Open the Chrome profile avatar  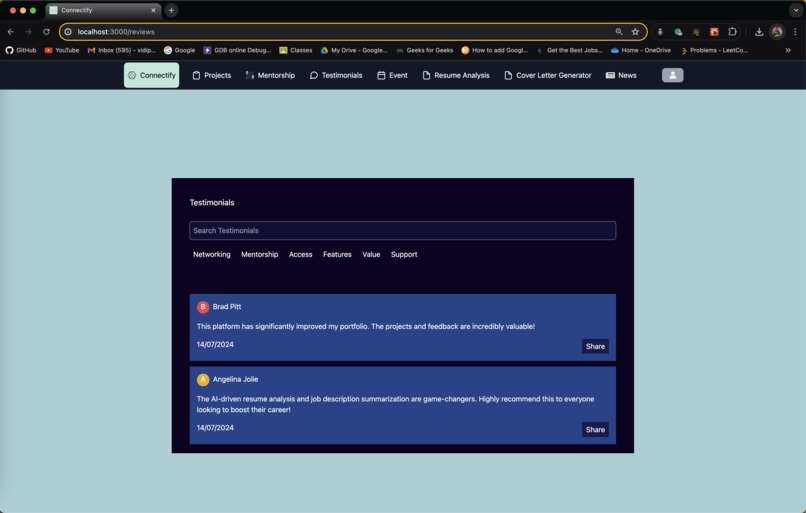pos(777,32)
